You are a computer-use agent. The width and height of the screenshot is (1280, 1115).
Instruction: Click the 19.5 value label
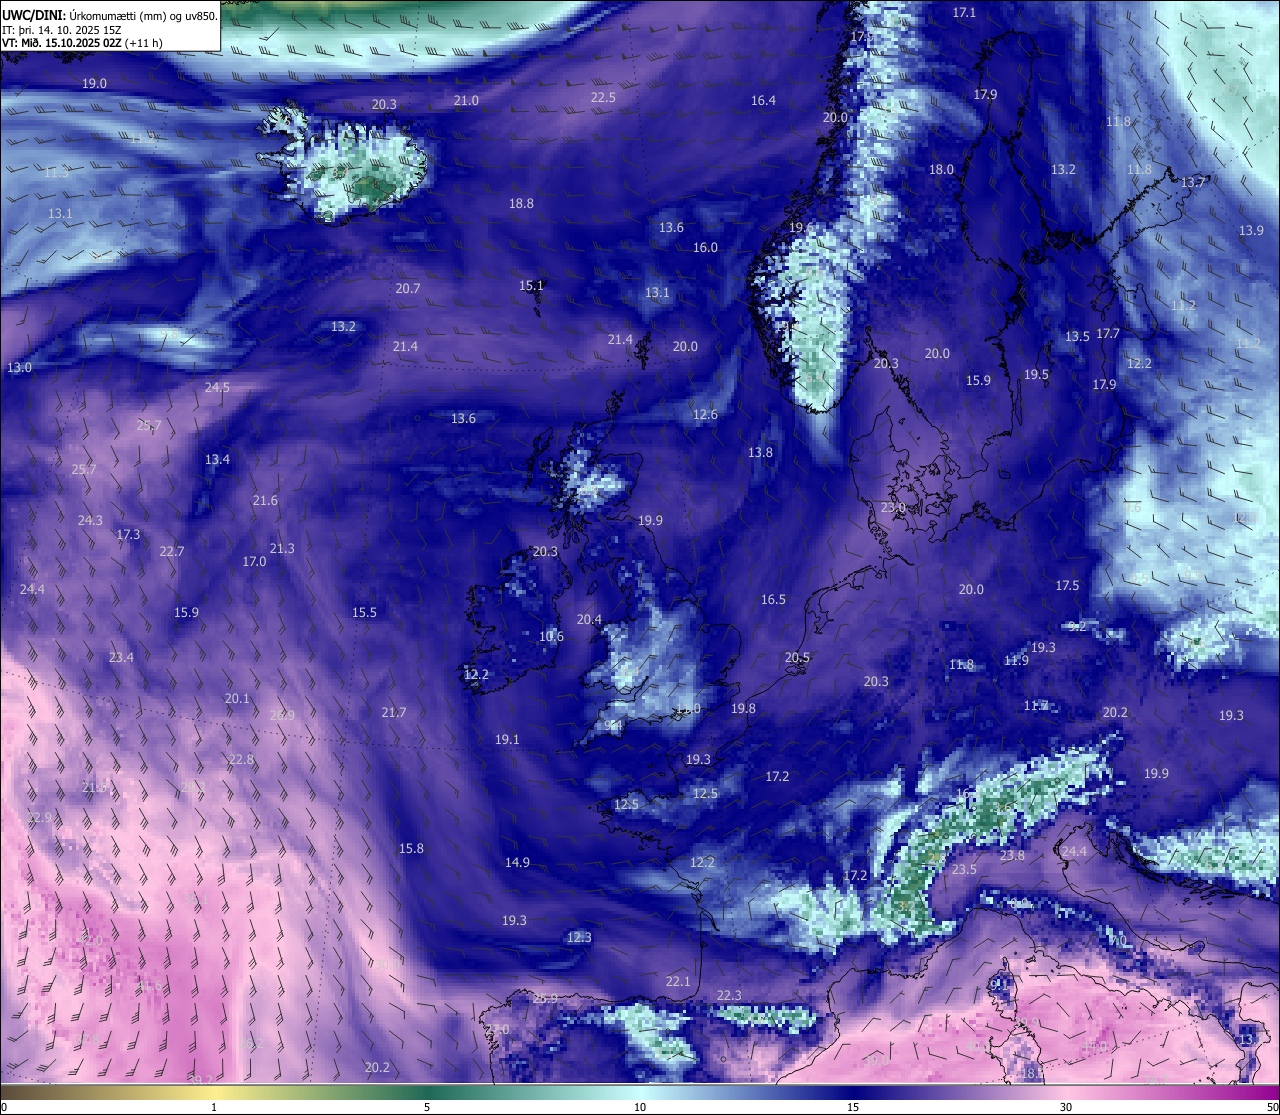pos(1036,375)
